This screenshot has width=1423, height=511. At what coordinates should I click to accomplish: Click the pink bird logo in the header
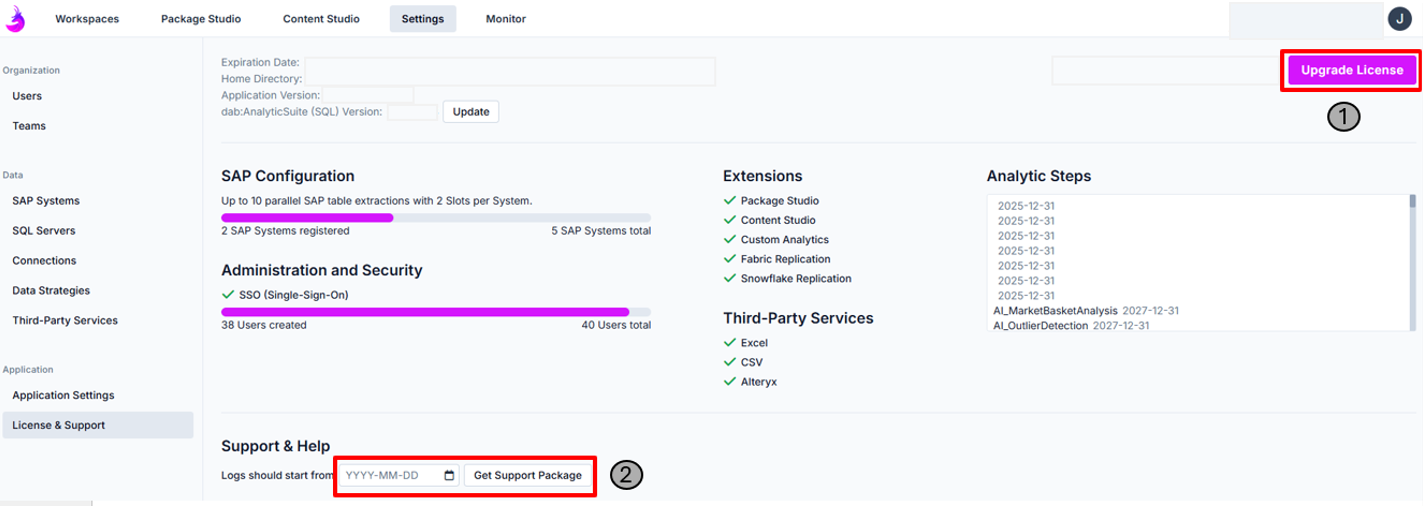[16, 18]
